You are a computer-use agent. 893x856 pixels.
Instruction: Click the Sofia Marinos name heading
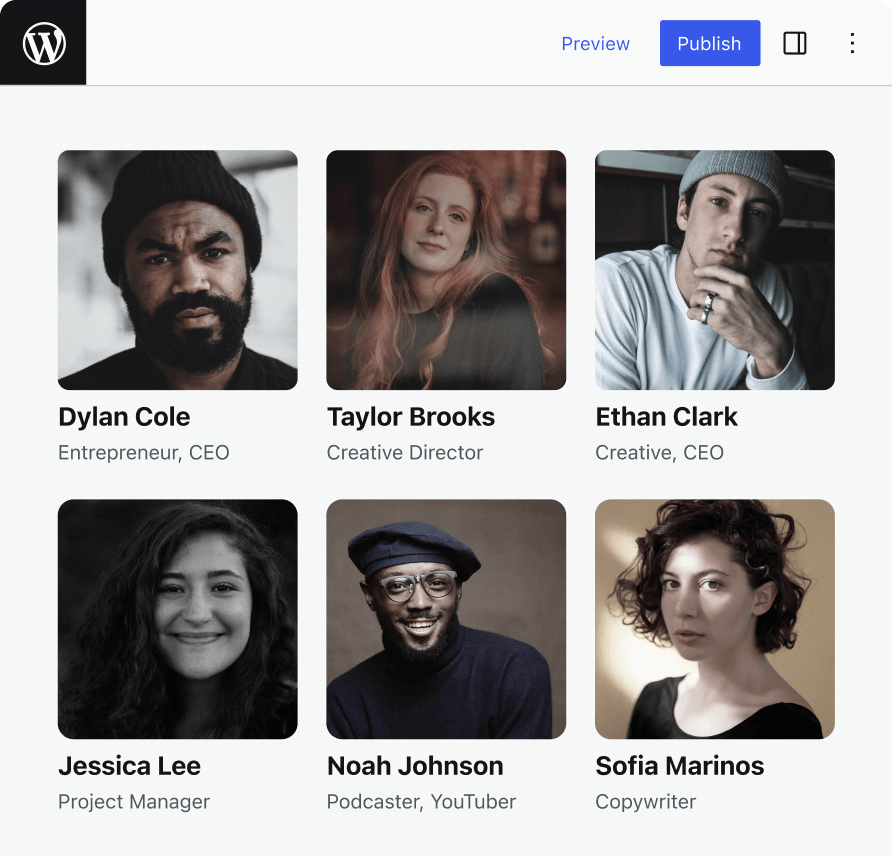coord(679,766)
